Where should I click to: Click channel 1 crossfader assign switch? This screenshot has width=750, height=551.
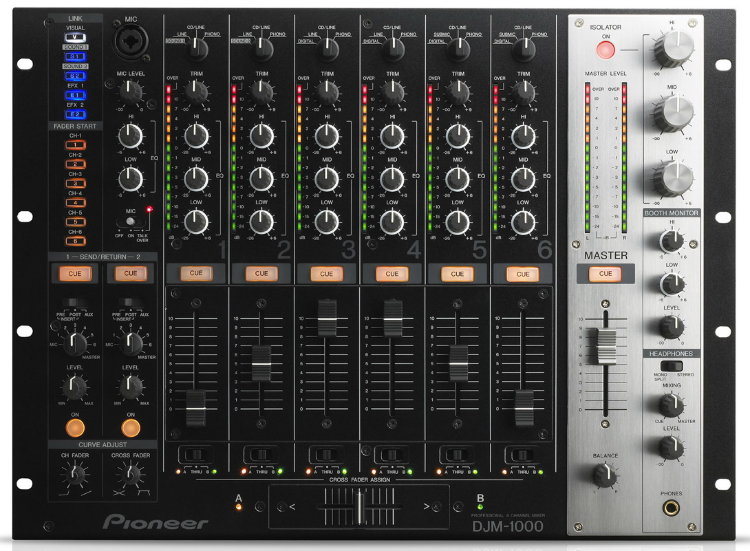(x=196, y=454)
